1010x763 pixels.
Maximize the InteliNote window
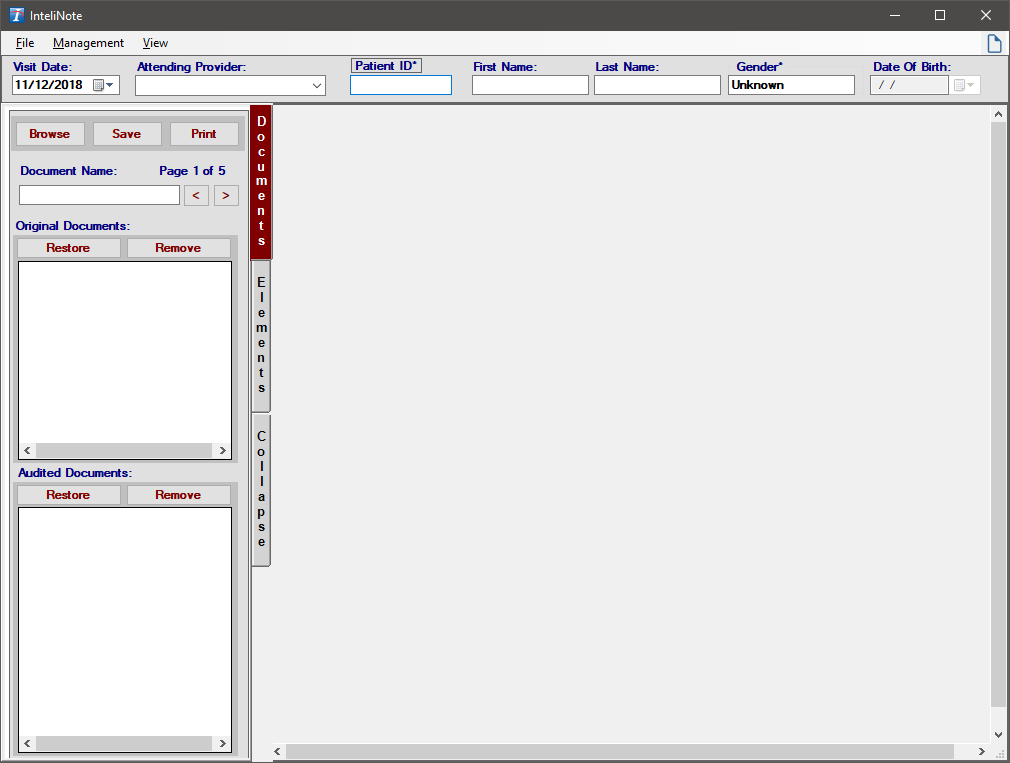[x=940, y=15]
